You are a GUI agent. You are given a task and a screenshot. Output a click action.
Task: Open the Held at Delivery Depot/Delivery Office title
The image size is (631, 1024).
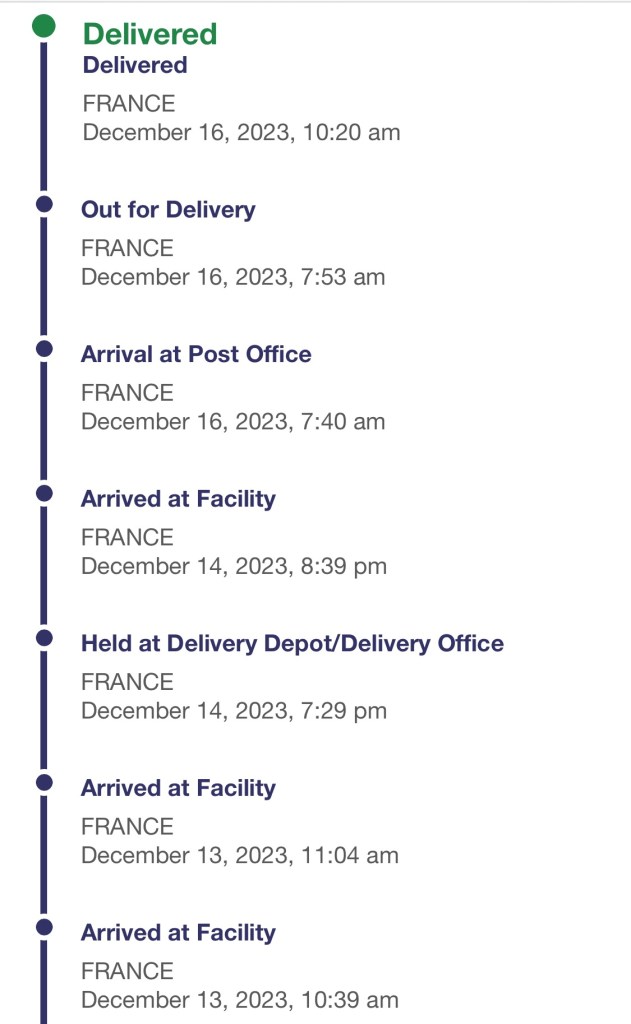(x=292, y=643)
